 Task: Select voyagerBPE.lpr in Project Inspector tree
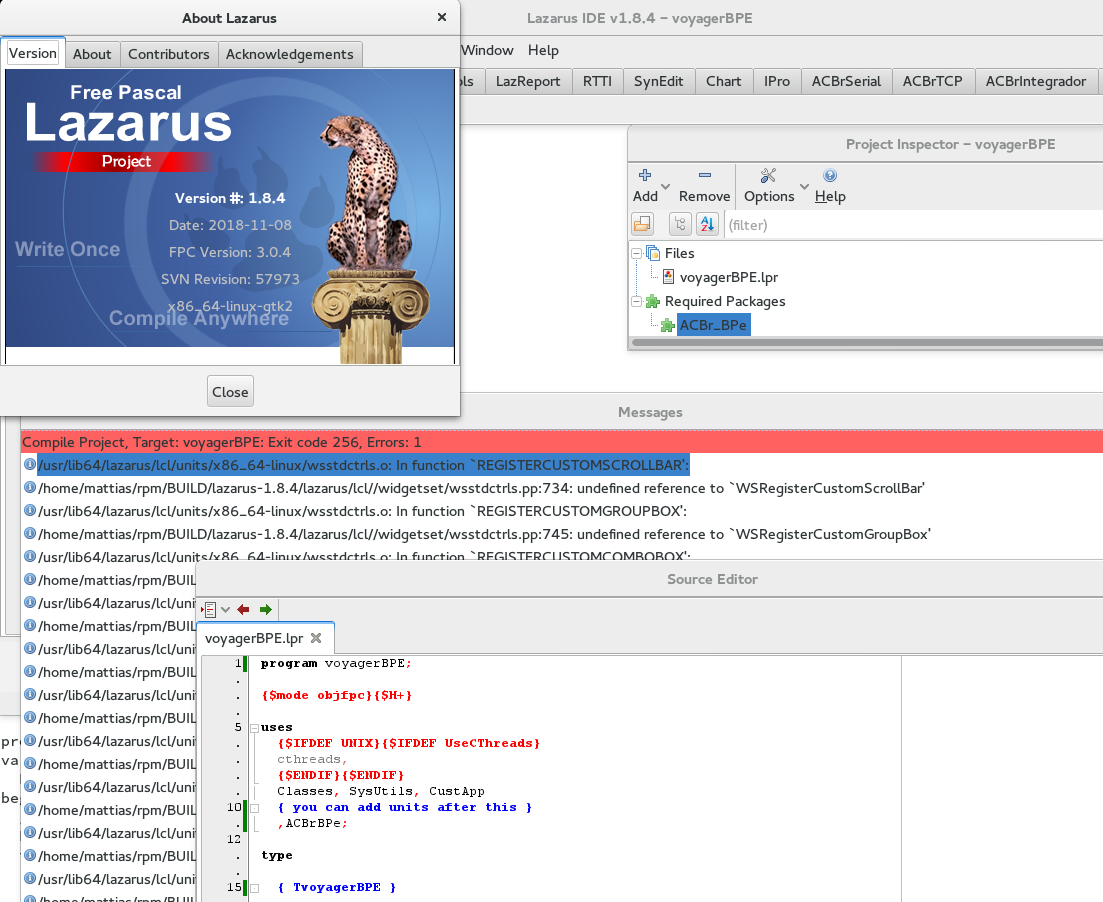coord(729,277)
